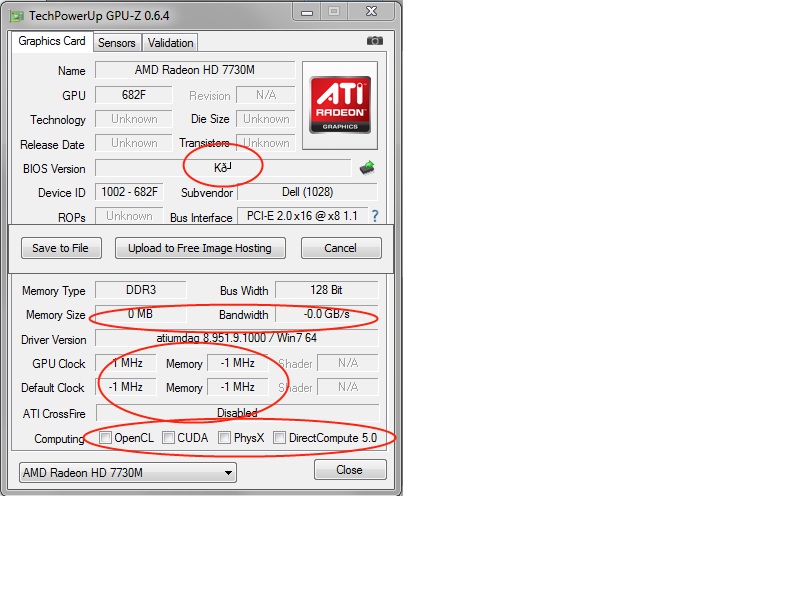Click the Driver Version field atiumdag
800x600 pixels.
point(237,338)
